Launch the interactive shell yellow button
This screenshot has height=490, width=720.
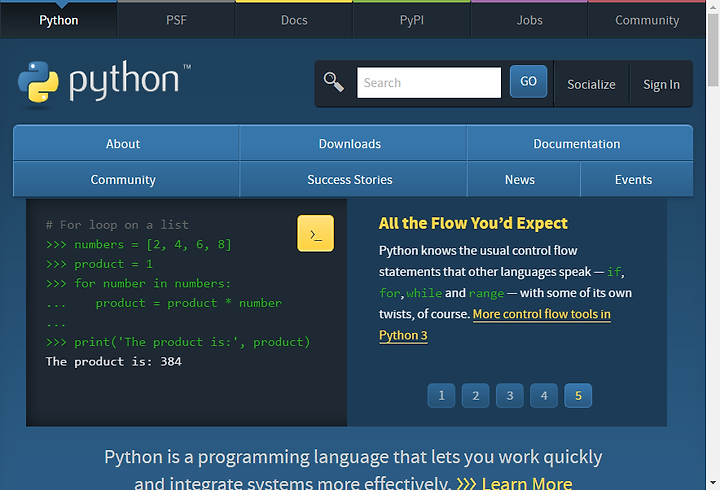315,233
